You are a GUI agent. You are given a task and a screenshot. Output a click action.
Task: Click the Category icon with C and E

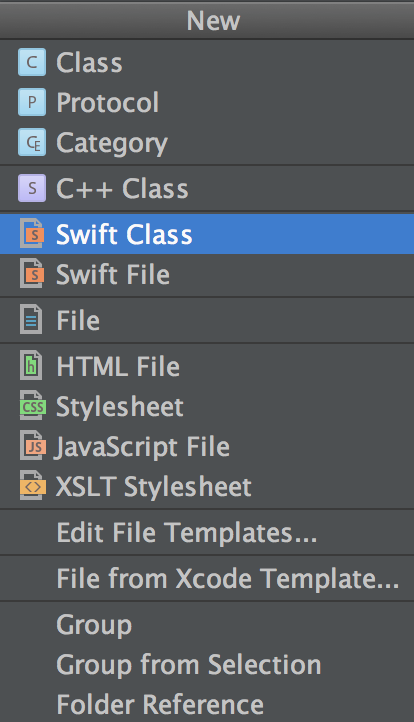[x=32, y=142]
